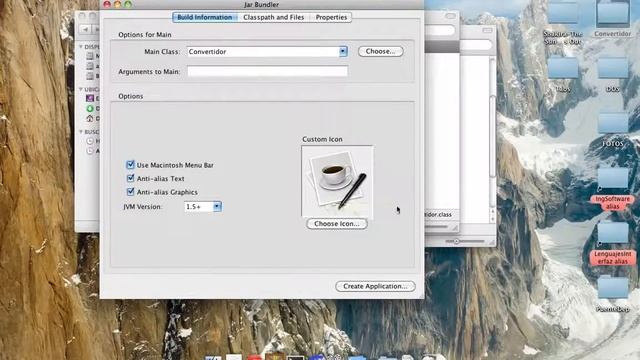Click the toolbar pill button of front Finder window
Viewport: 640px width, 360px height.
450,16
